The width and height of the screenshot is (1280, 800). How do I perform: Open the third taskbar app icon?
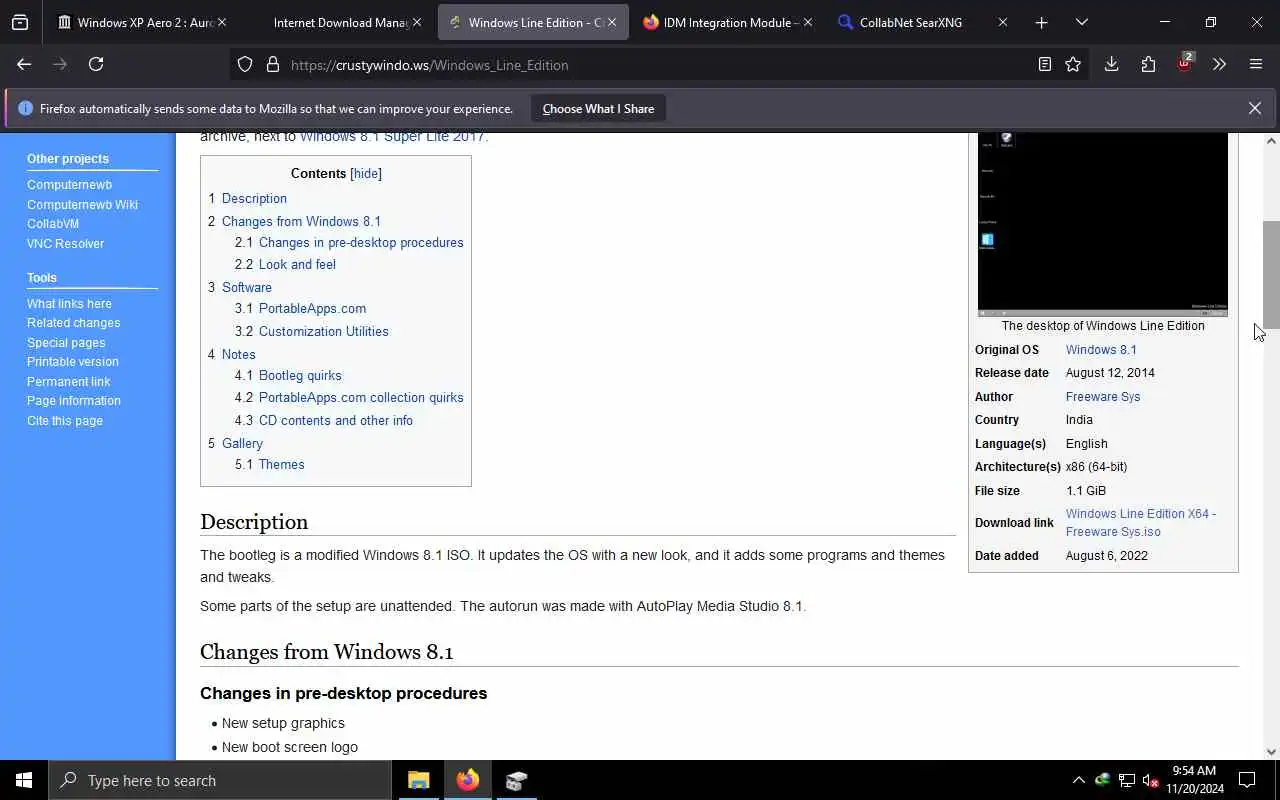pyautogui.click(x=516, y=780)
